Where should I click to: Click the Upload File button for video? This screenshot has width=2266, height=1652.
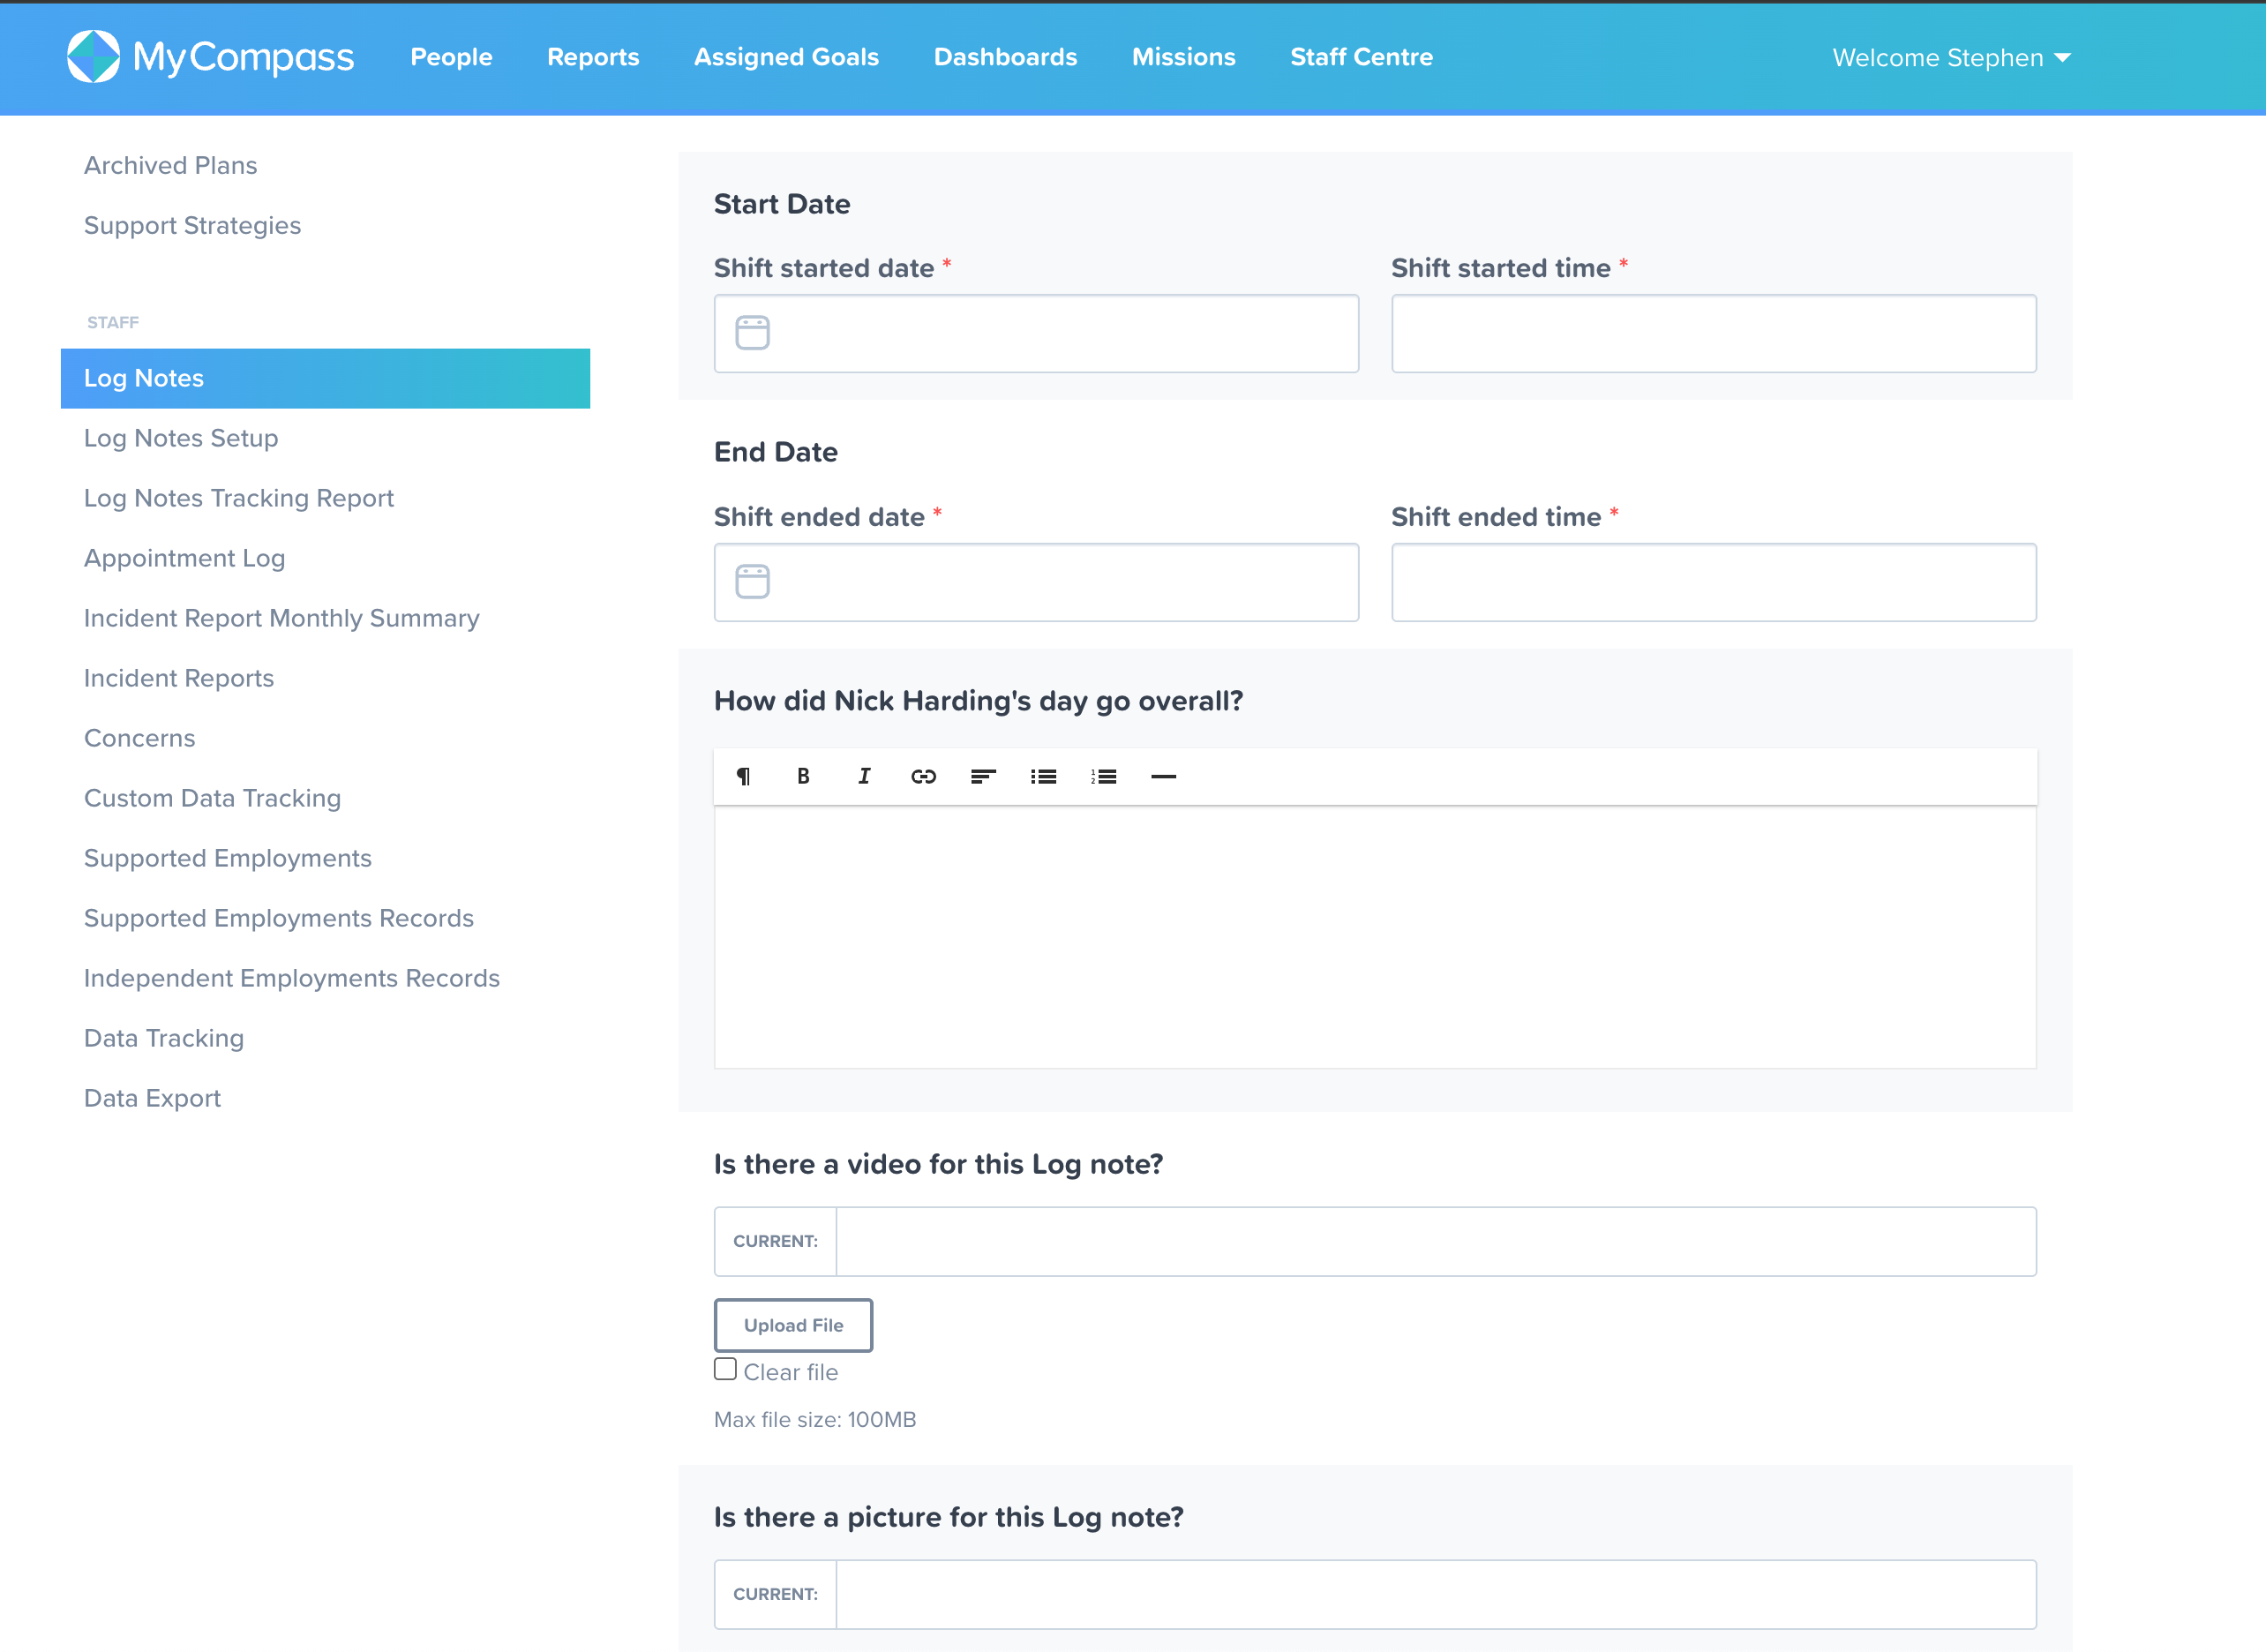tap(793, 1325)
